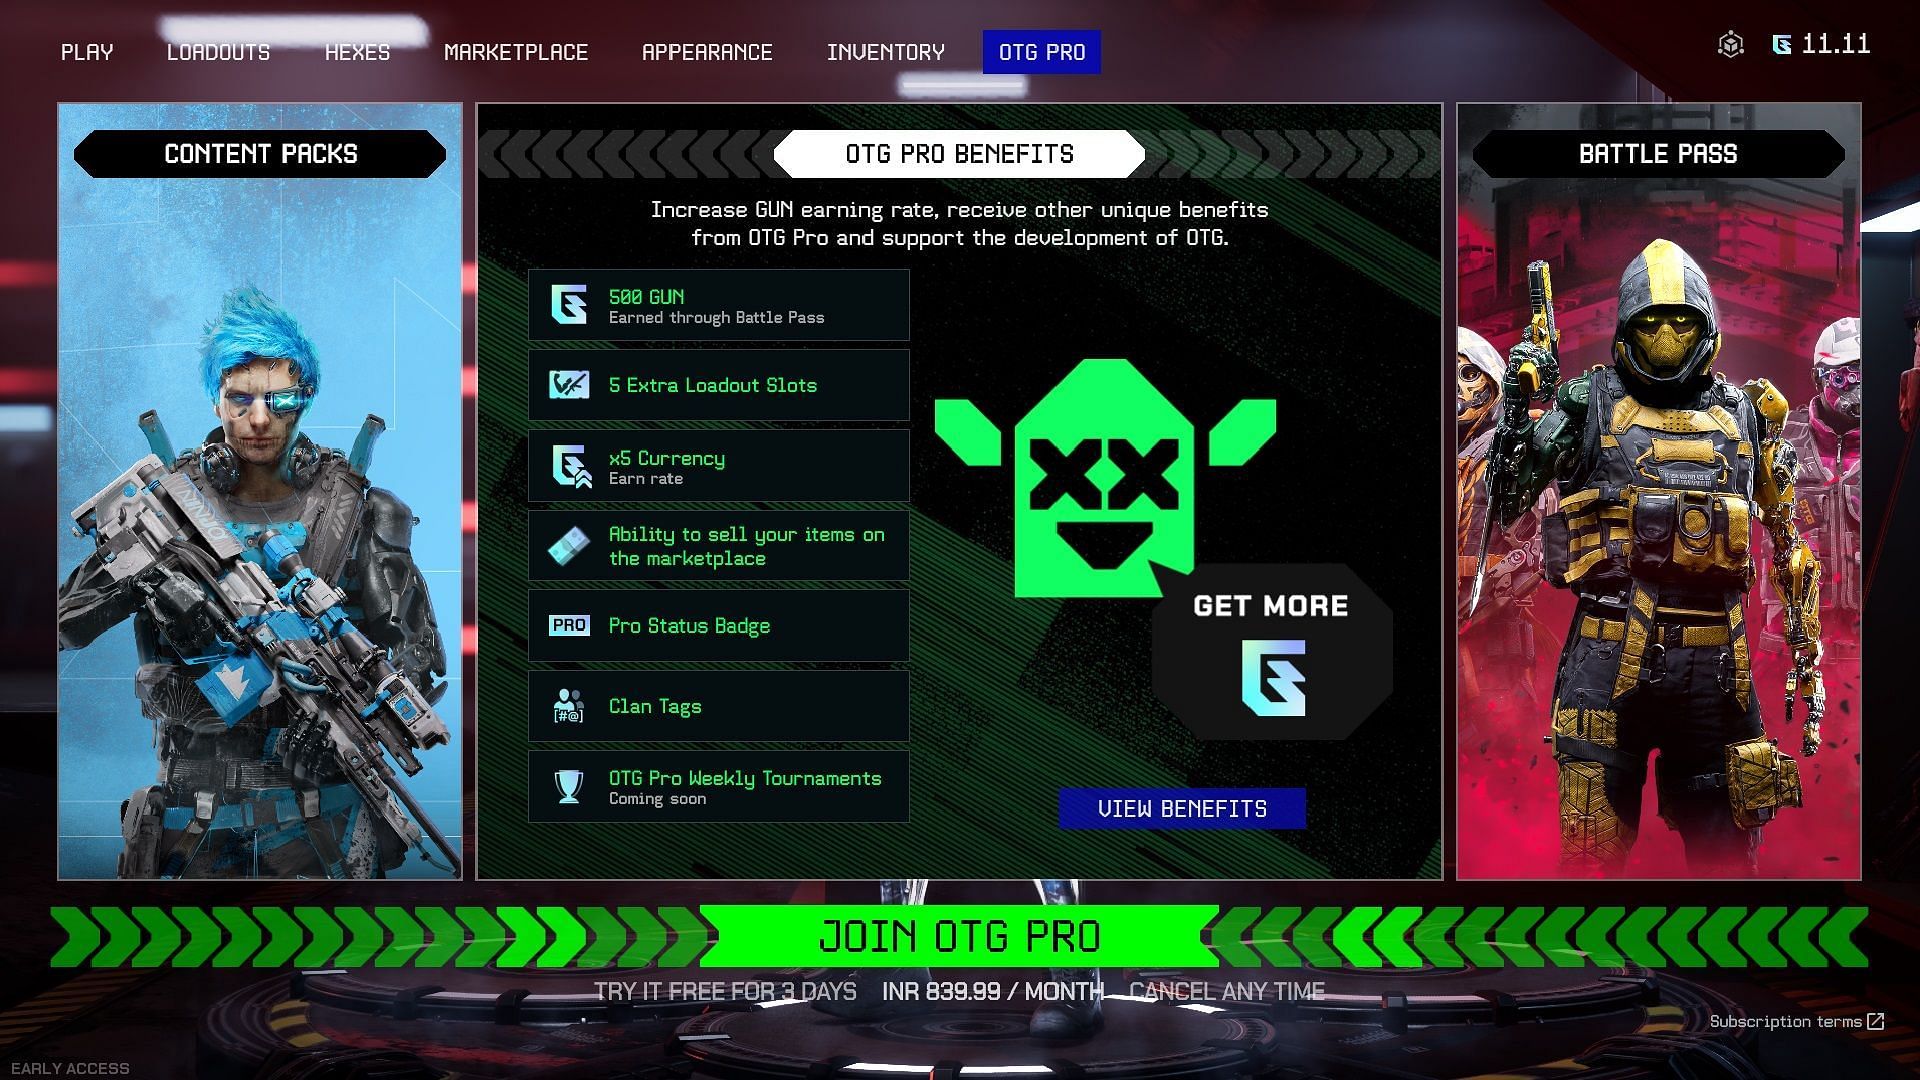Open the CONTENT PACKS panel

(x=260, y=154)
